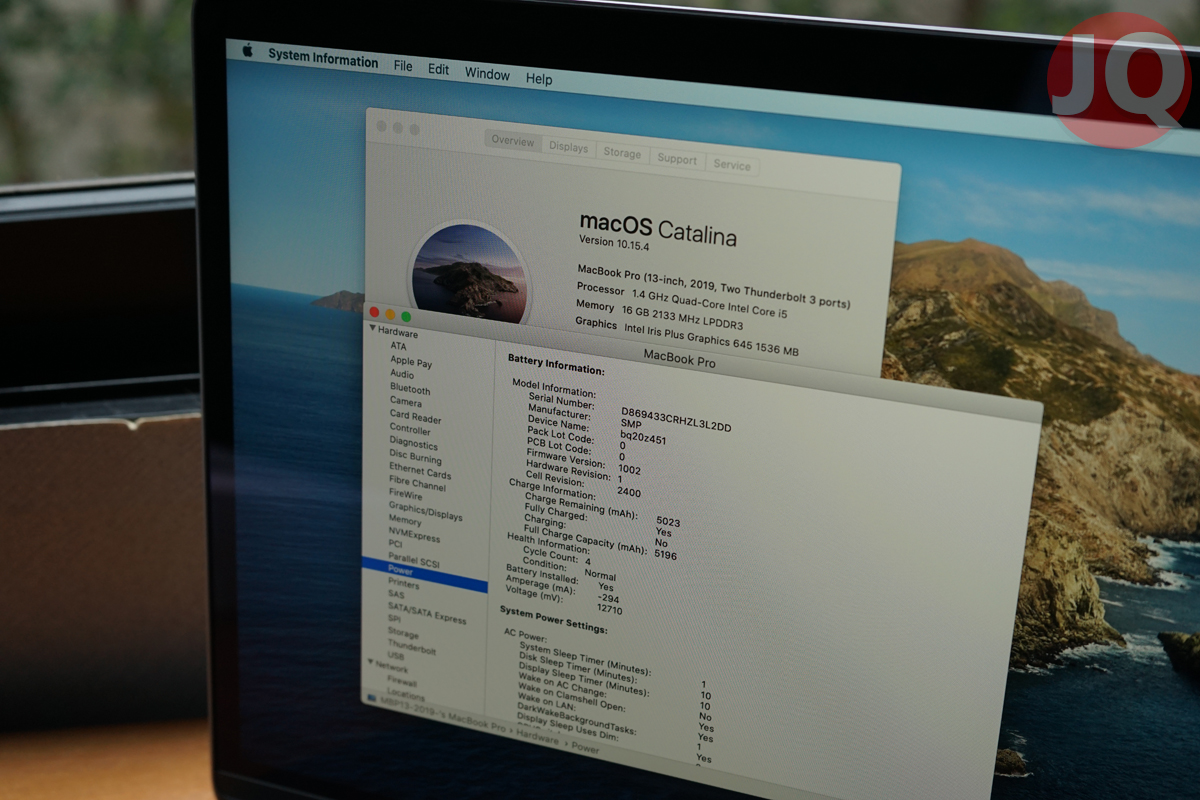This screenshot has height=800, width=1200.
Task: Click the amperage value -294
Action: [x=610, y=598]
